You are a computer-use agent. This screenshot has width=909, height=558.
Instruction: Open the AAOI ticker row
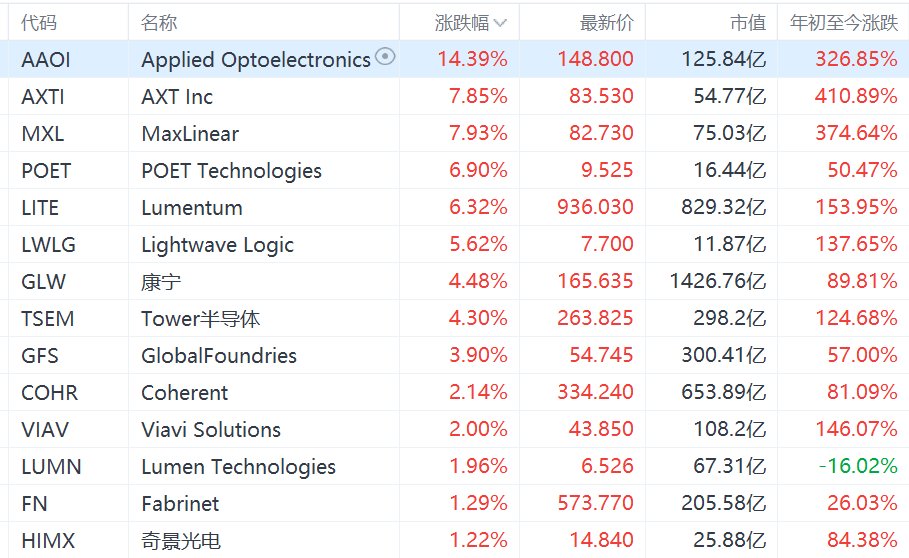(x=454, y=59)
